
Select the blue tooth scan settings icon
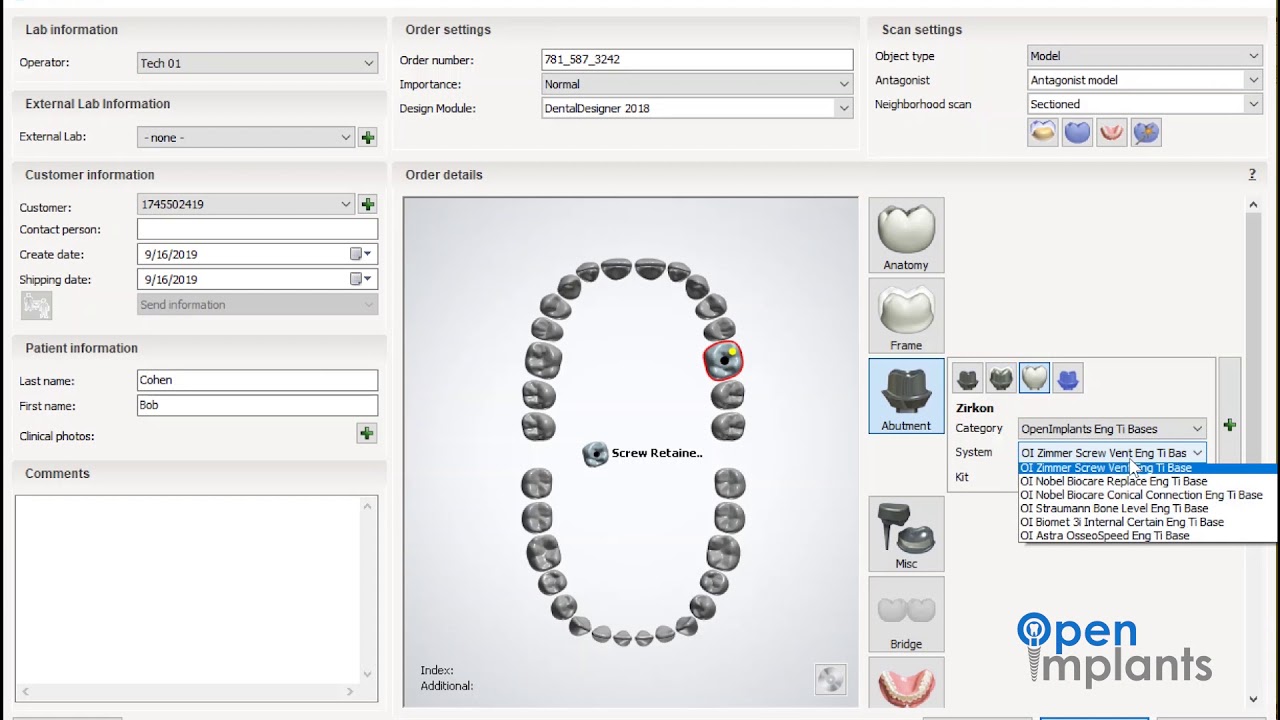pyautogui.click(x=1077, y=132)
